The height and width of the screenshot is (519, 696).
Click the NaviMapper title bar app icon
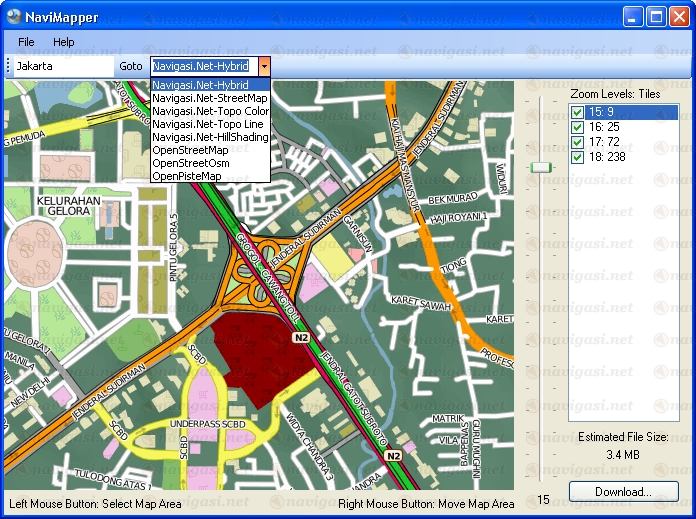click(13, 16)
